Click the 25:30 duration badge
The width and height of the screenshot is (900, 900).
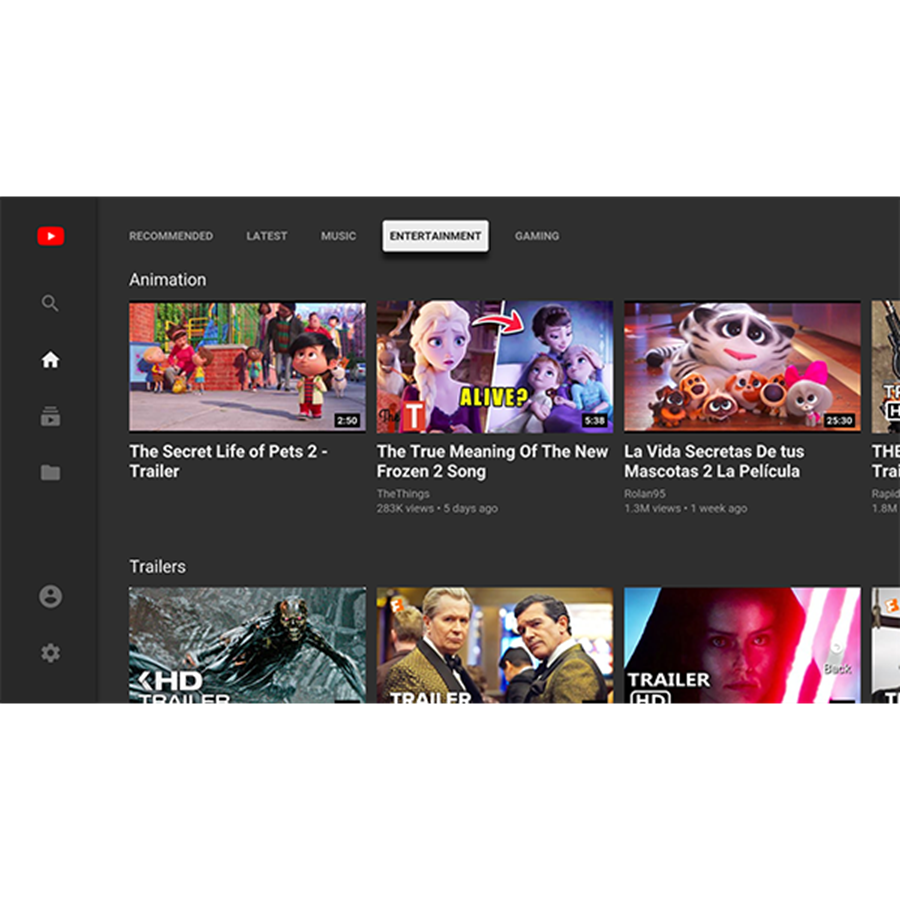click(839, 421)
